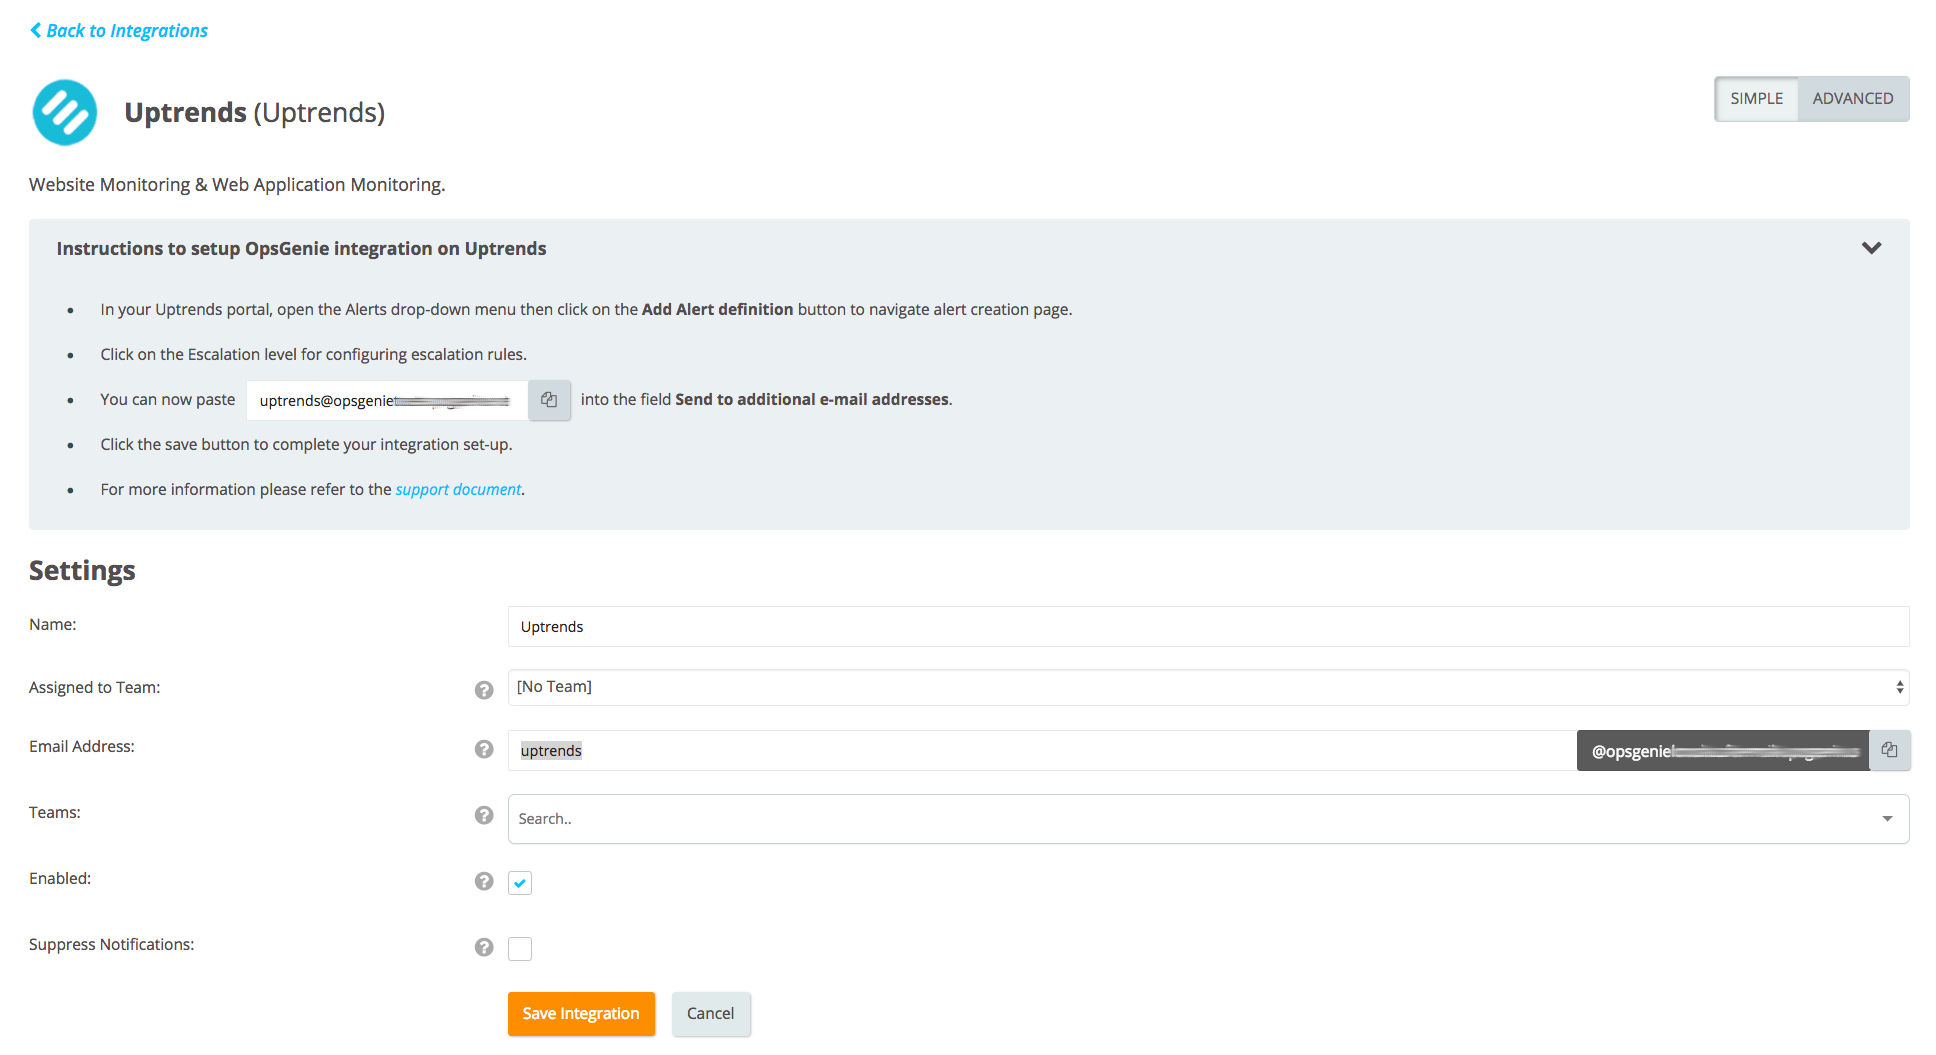The image size is (1936, 1055).
Task: Open help for Suppress Notifications
Action: coord(484,947)
